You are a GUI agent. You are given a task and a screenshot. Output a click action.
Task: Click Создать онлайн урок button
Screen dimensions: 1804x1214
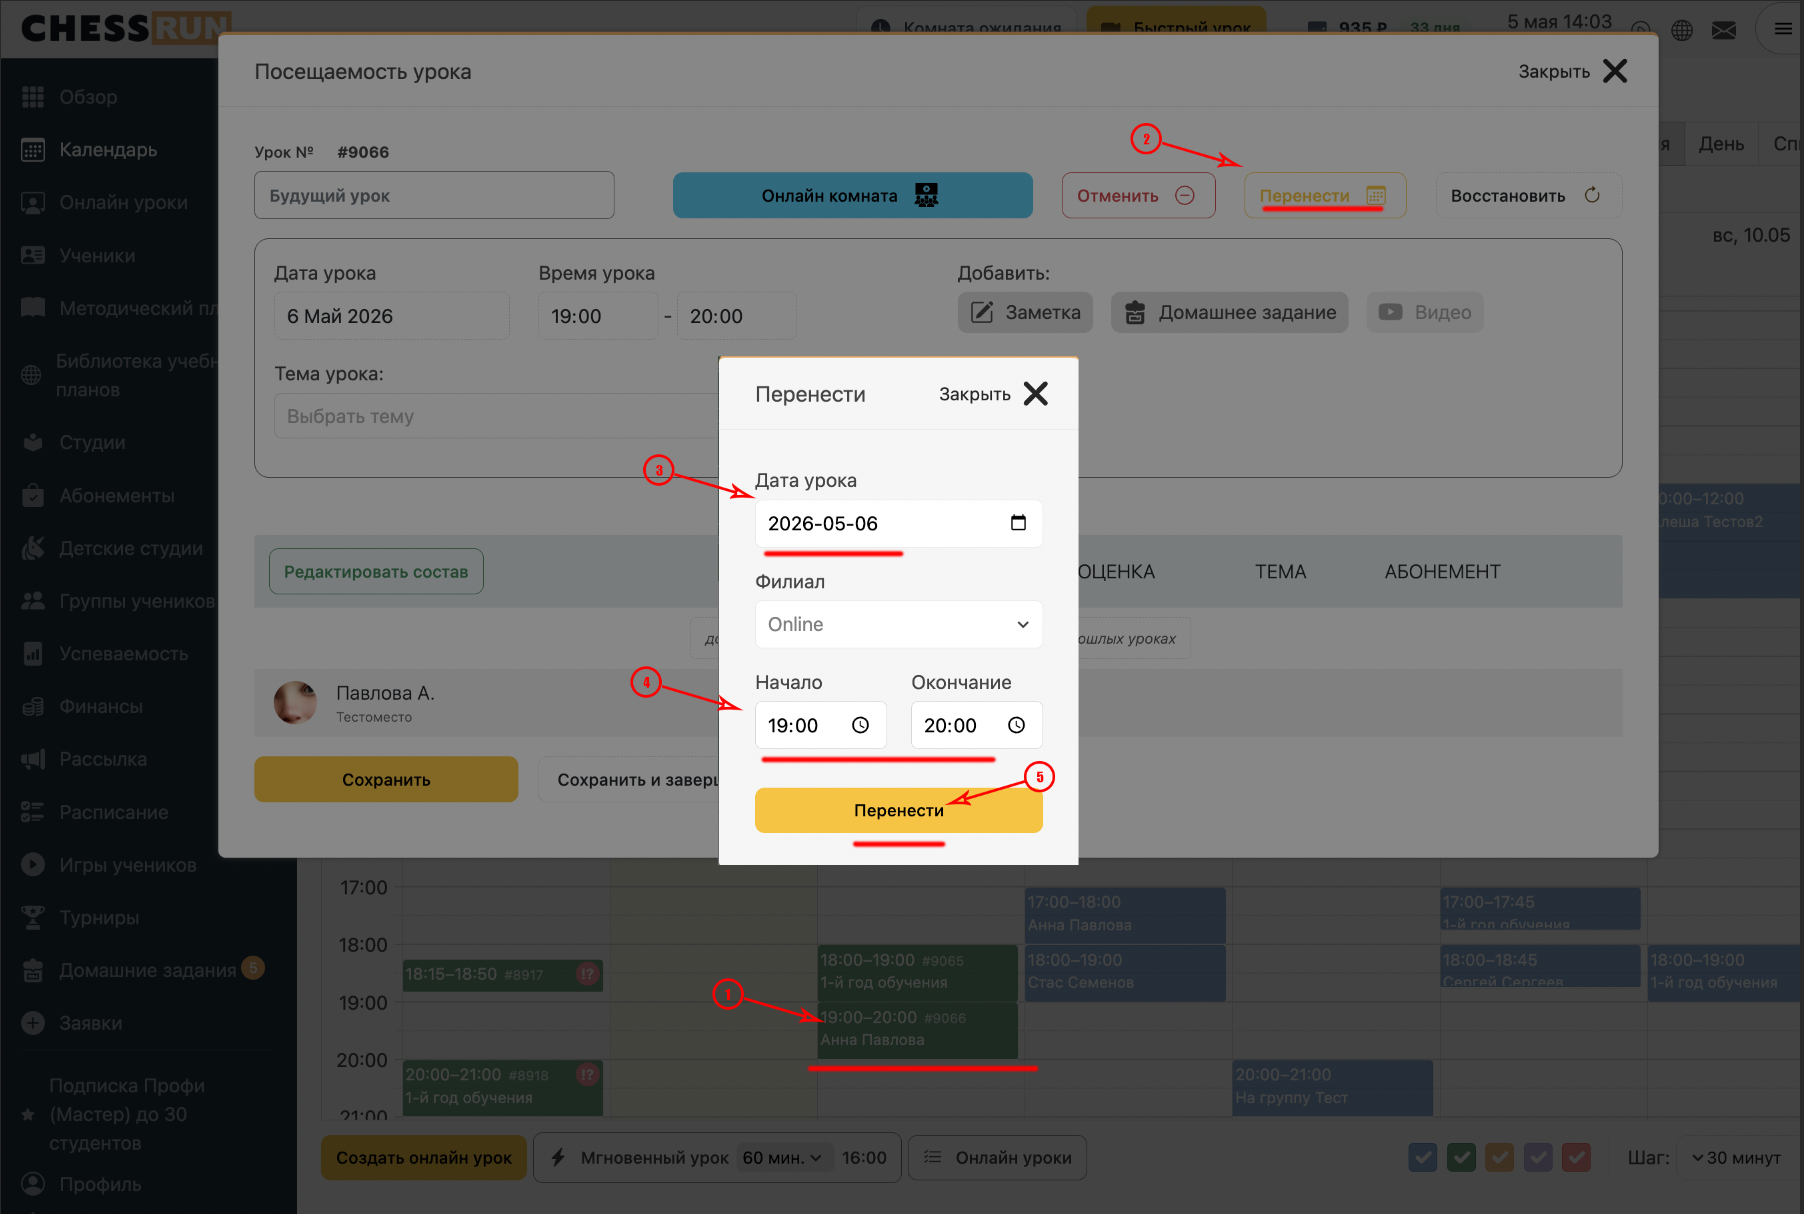pyautogui.click(x=424, y=1157)
